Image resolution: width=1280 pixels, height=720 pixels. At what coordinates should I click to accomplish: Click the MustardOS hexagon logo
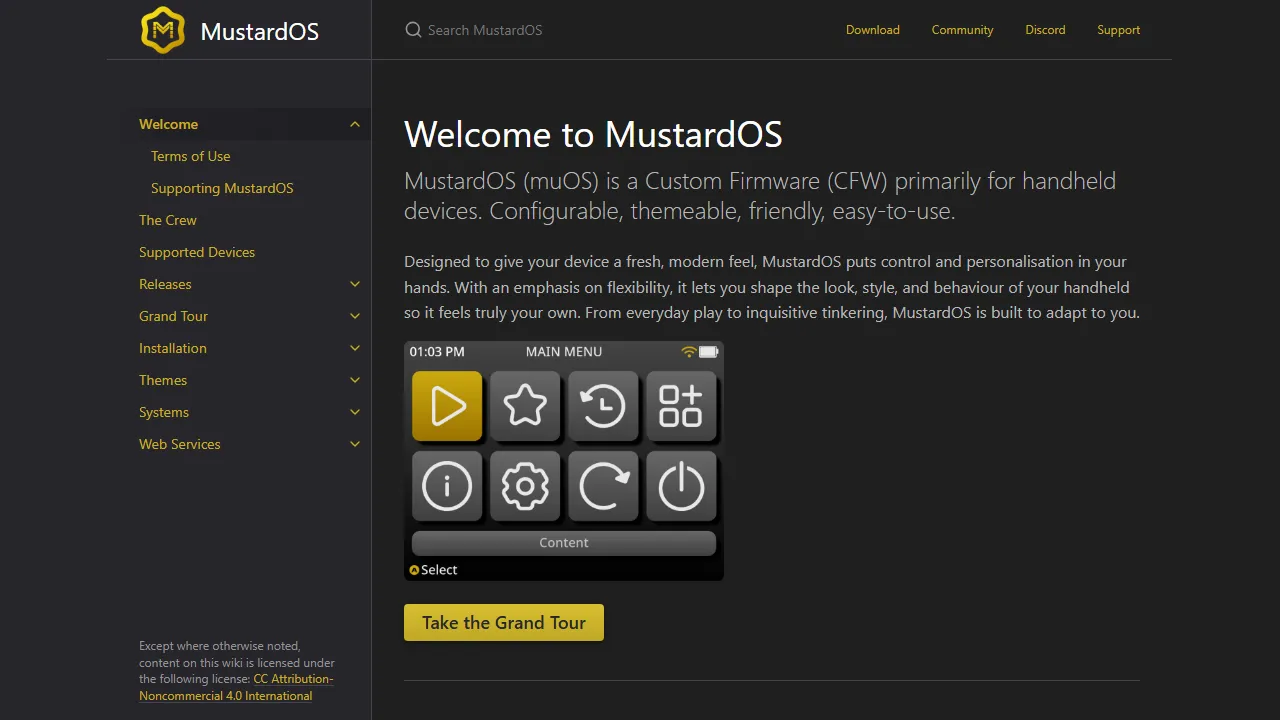point(163,30)
